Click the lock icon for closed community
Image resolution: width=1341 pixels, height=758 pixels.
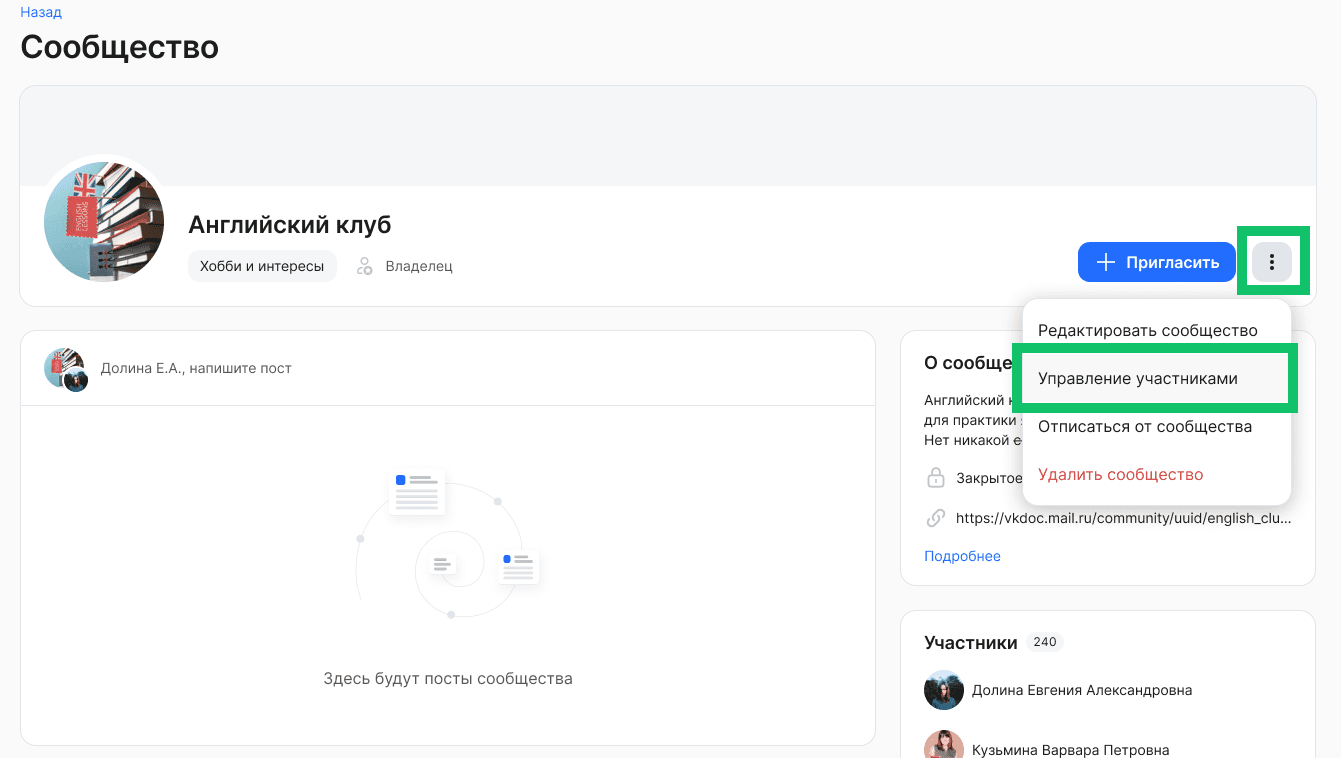[936, 478]
